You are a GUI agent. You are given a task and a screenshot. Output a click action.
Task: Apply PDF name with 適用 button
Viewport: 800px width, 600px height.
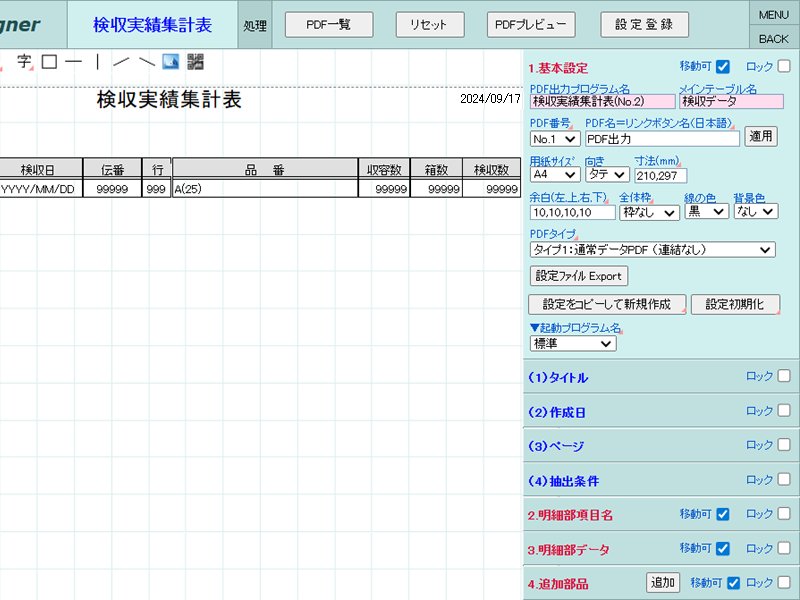(x=761, y=137)
